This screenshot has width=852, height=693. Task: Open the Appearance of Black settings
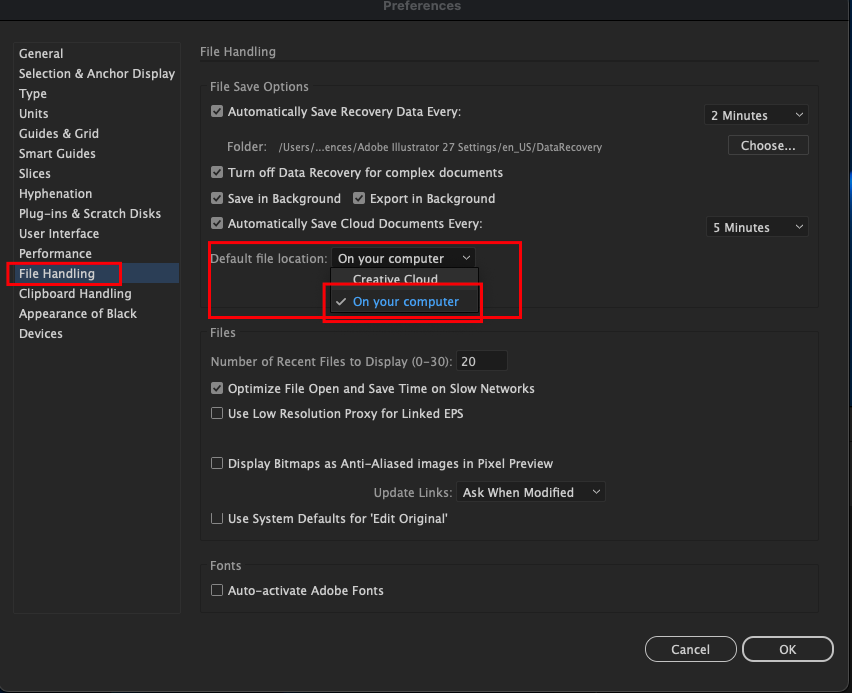(77, 313)
